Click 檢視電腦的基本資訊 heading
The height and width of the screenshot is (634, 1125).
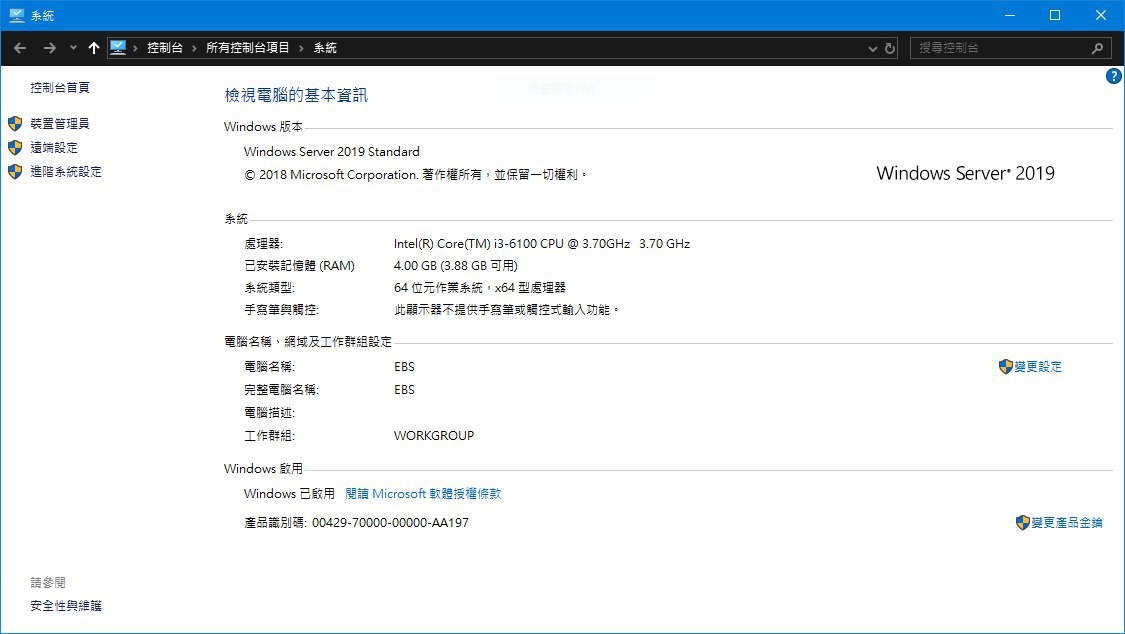[x=296, y=95]
